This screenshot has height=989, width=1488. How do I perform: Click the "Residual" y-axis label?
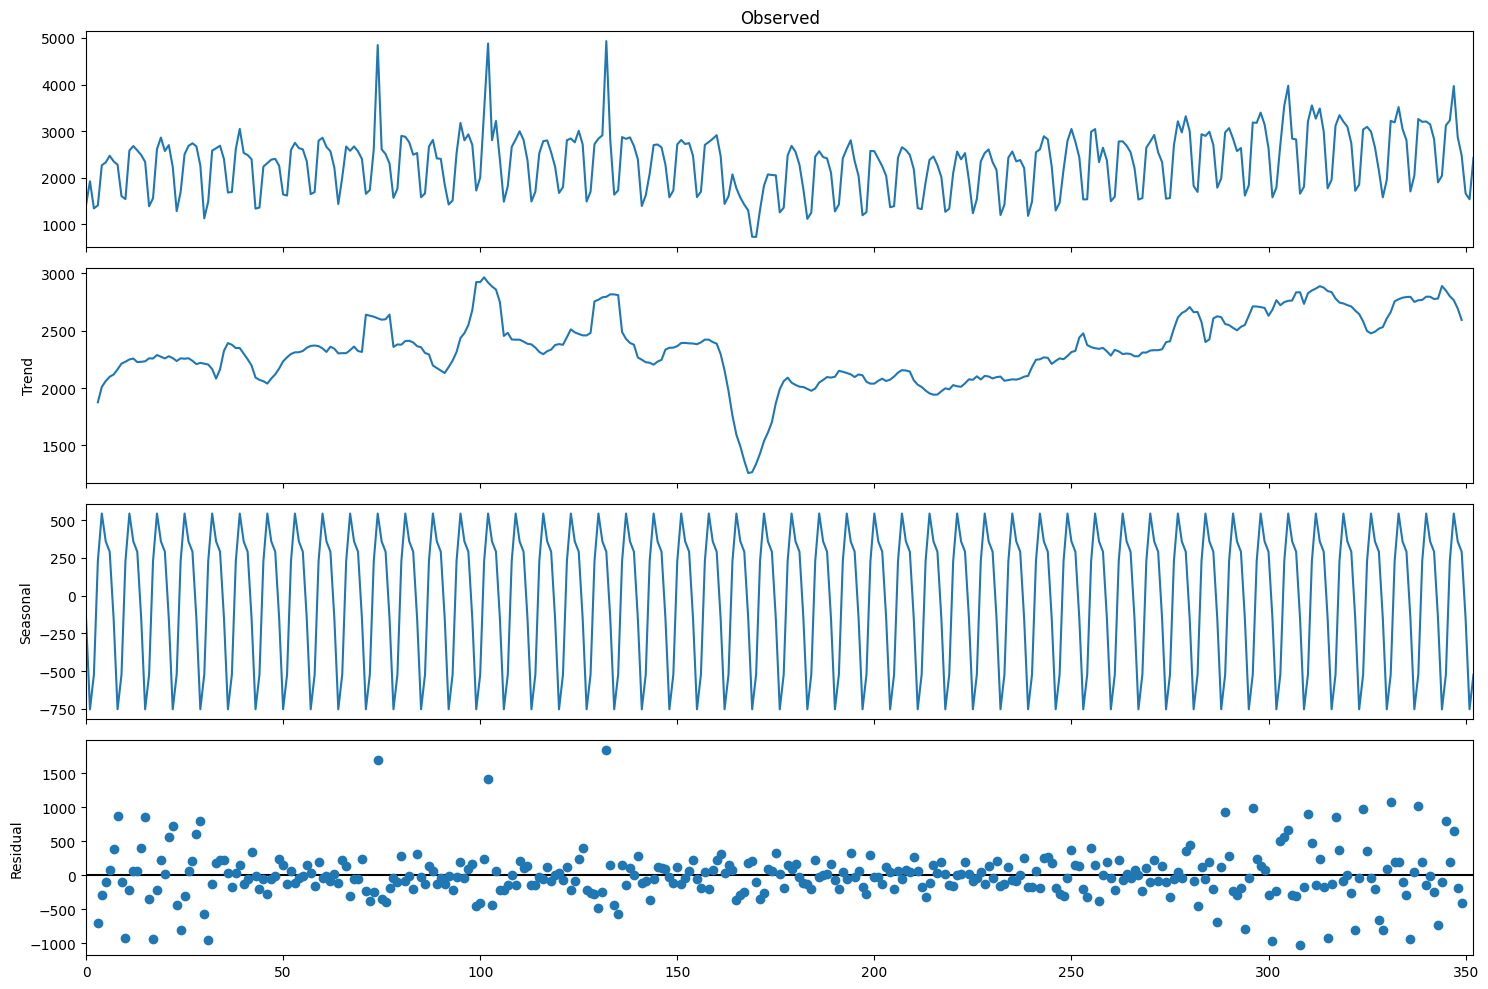(x=17, y=850)
